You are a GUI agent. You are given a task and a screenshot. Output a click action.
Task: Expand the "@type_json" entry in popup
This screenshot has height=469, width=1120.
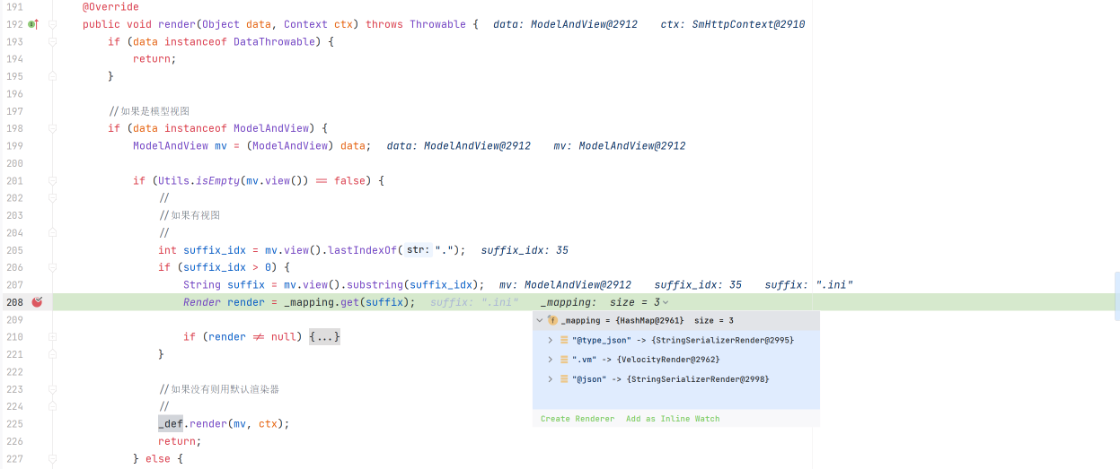coord(551,340)
